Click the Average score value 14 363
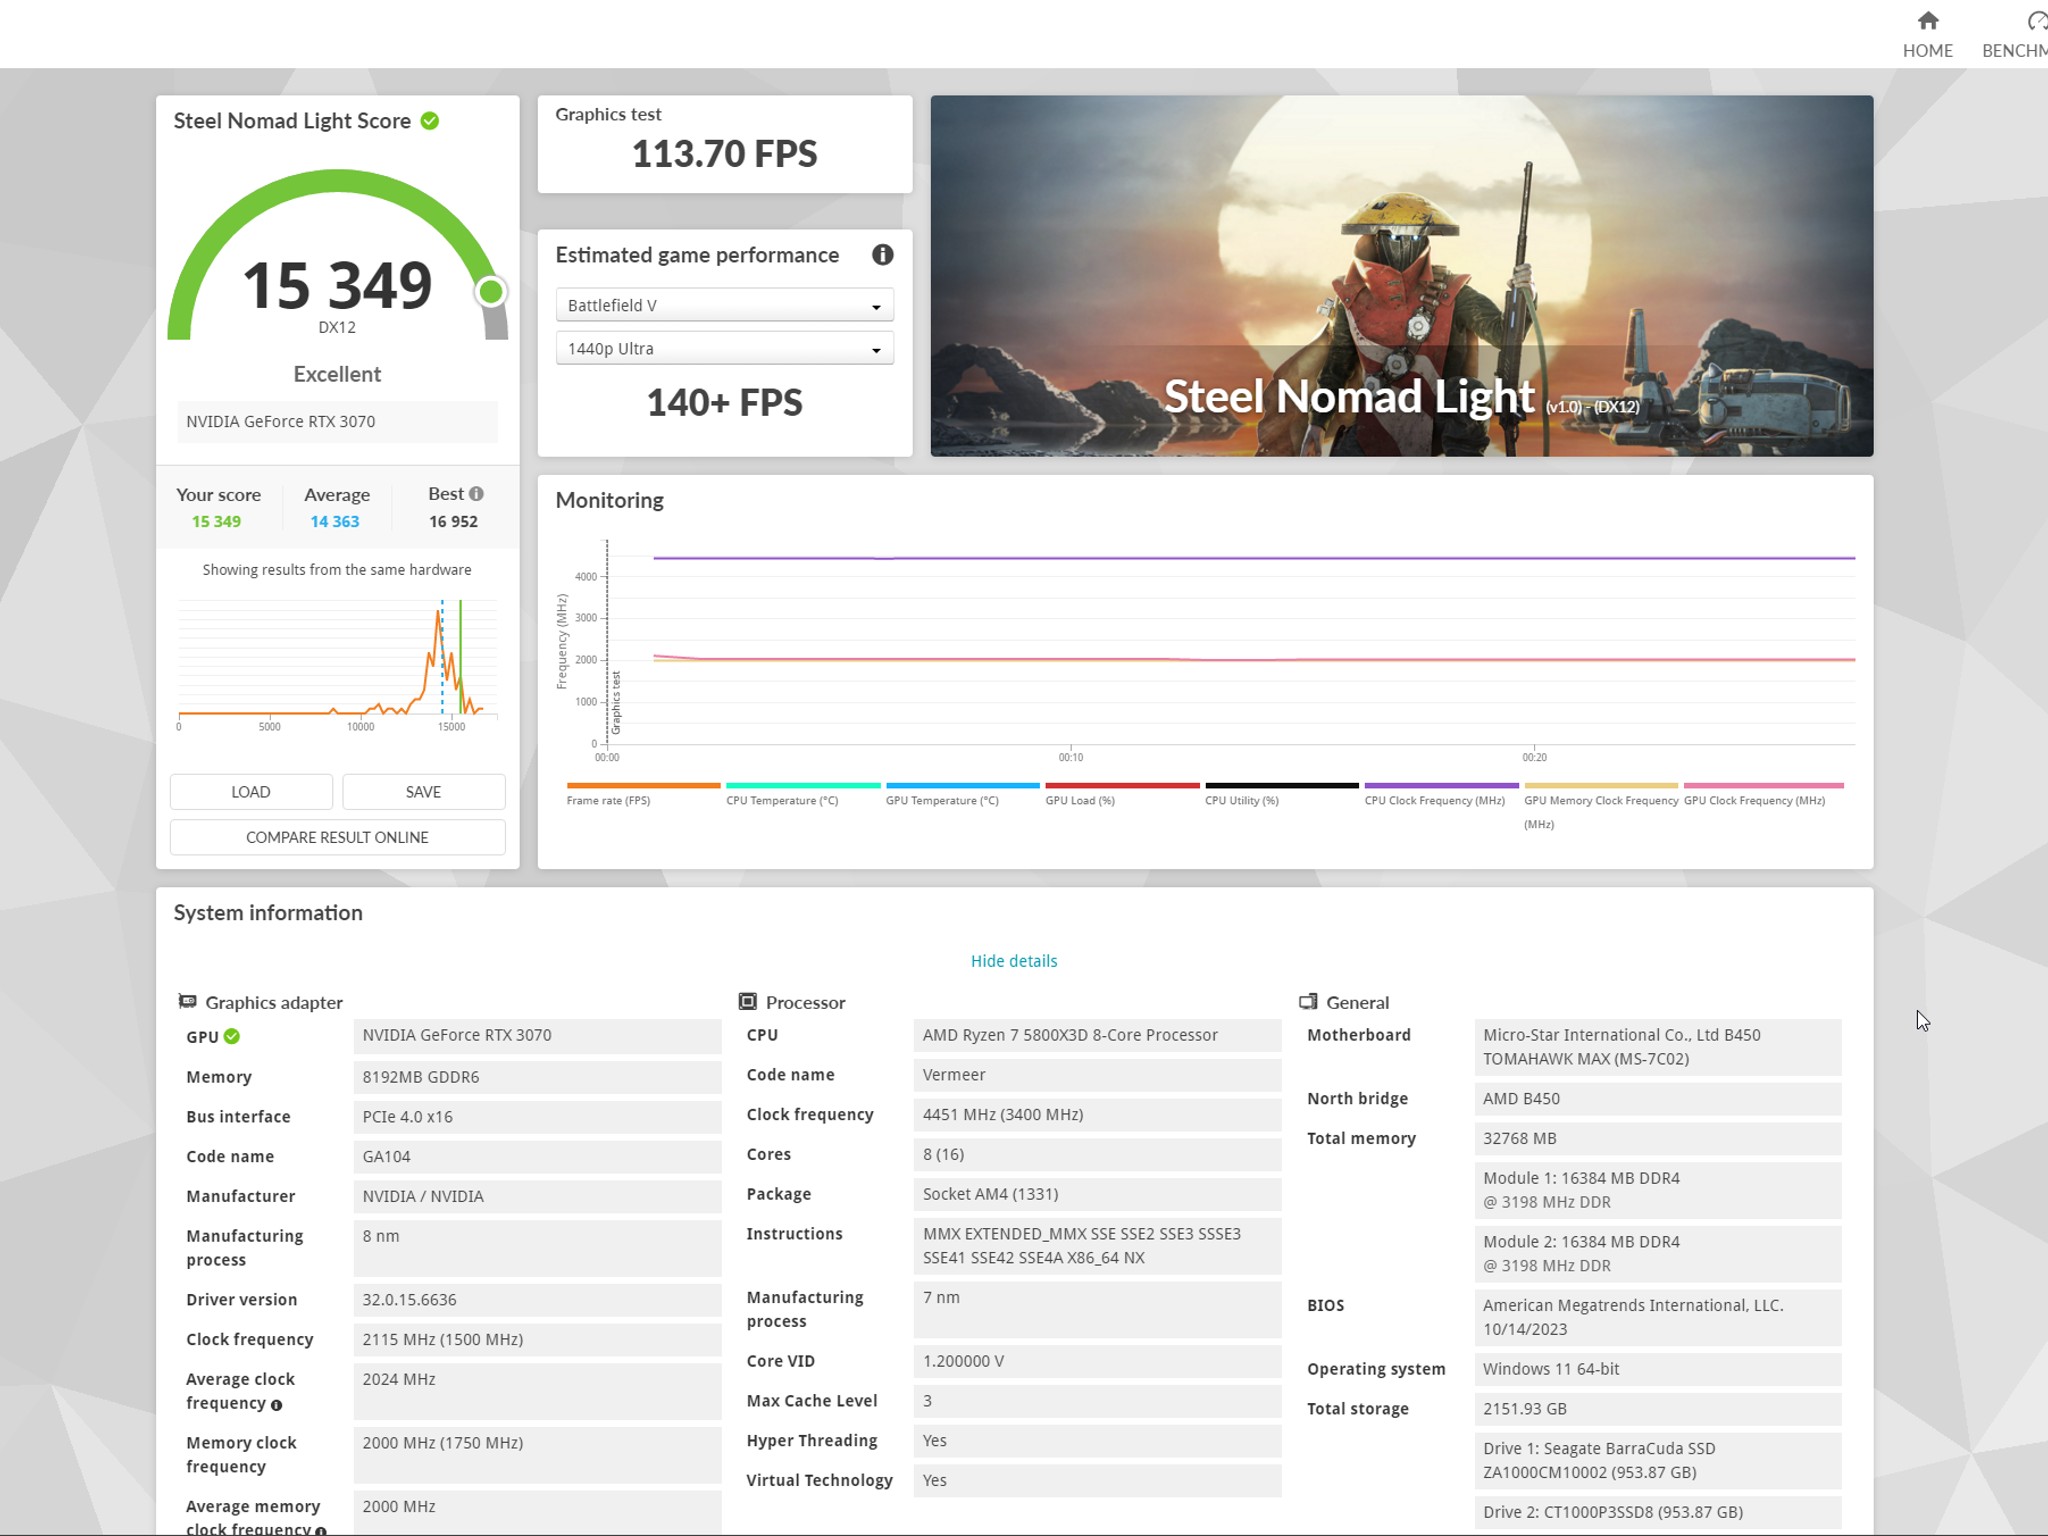Viewport: 2048px width, 1536px height. tap(334, 522)
